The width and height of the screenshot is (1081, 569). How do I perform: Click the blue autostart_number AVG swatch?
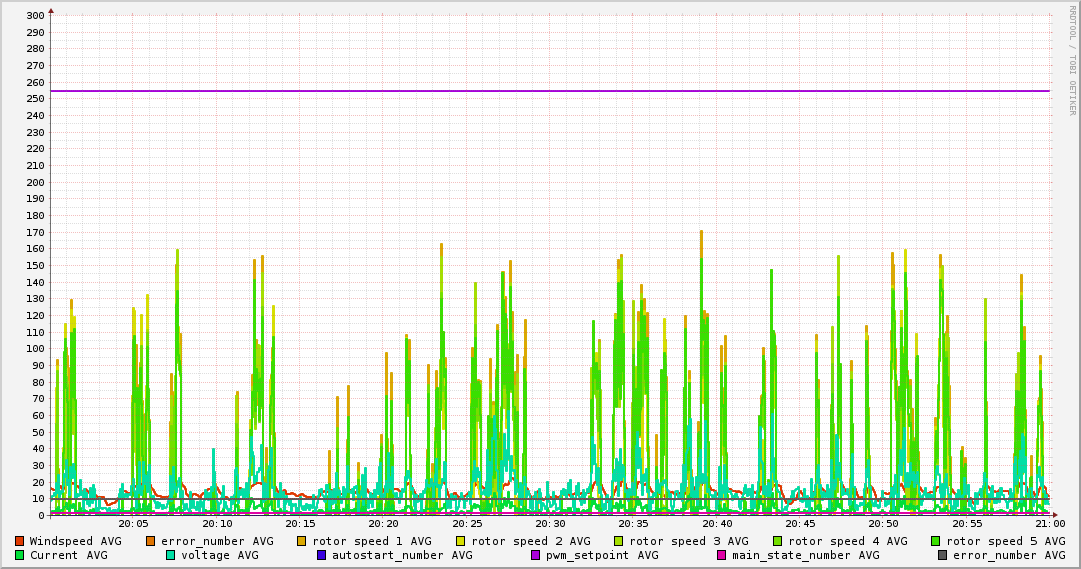point(322,555)
